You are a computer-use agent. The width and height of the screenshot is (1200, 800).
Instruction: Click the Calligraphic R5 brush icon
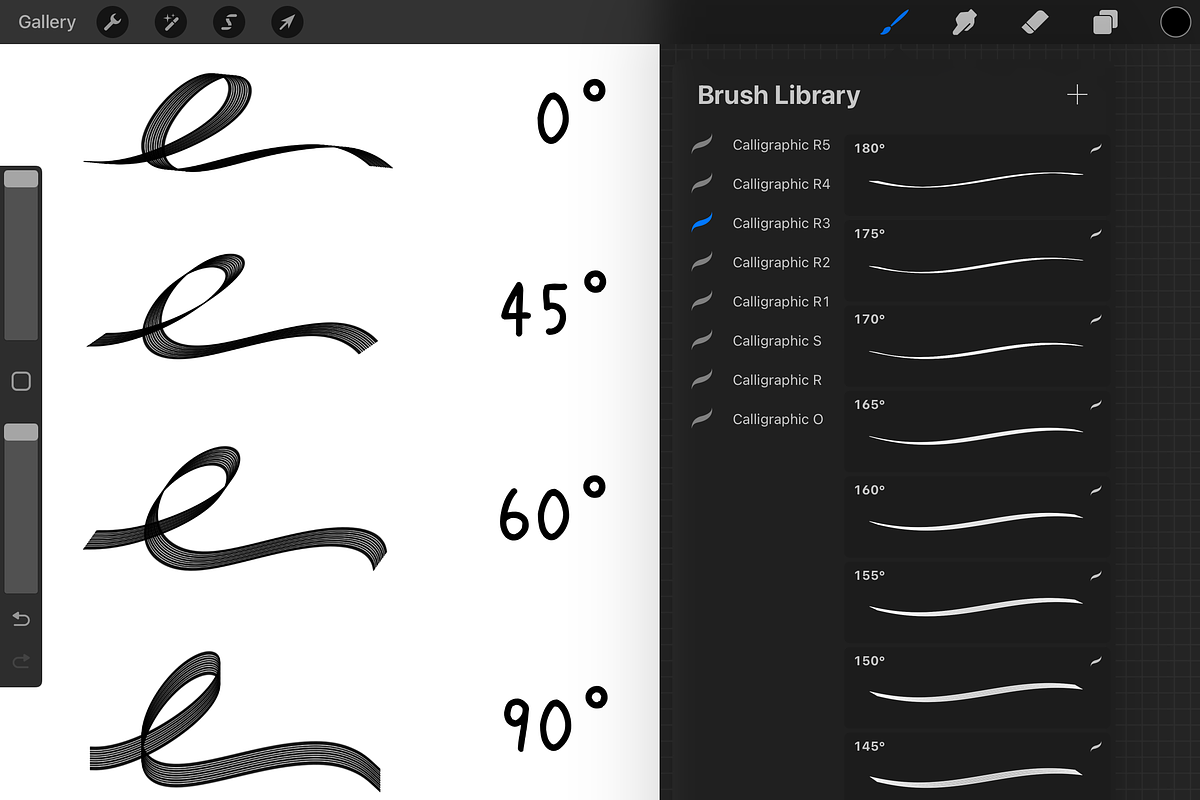click(x=702, y=144)
